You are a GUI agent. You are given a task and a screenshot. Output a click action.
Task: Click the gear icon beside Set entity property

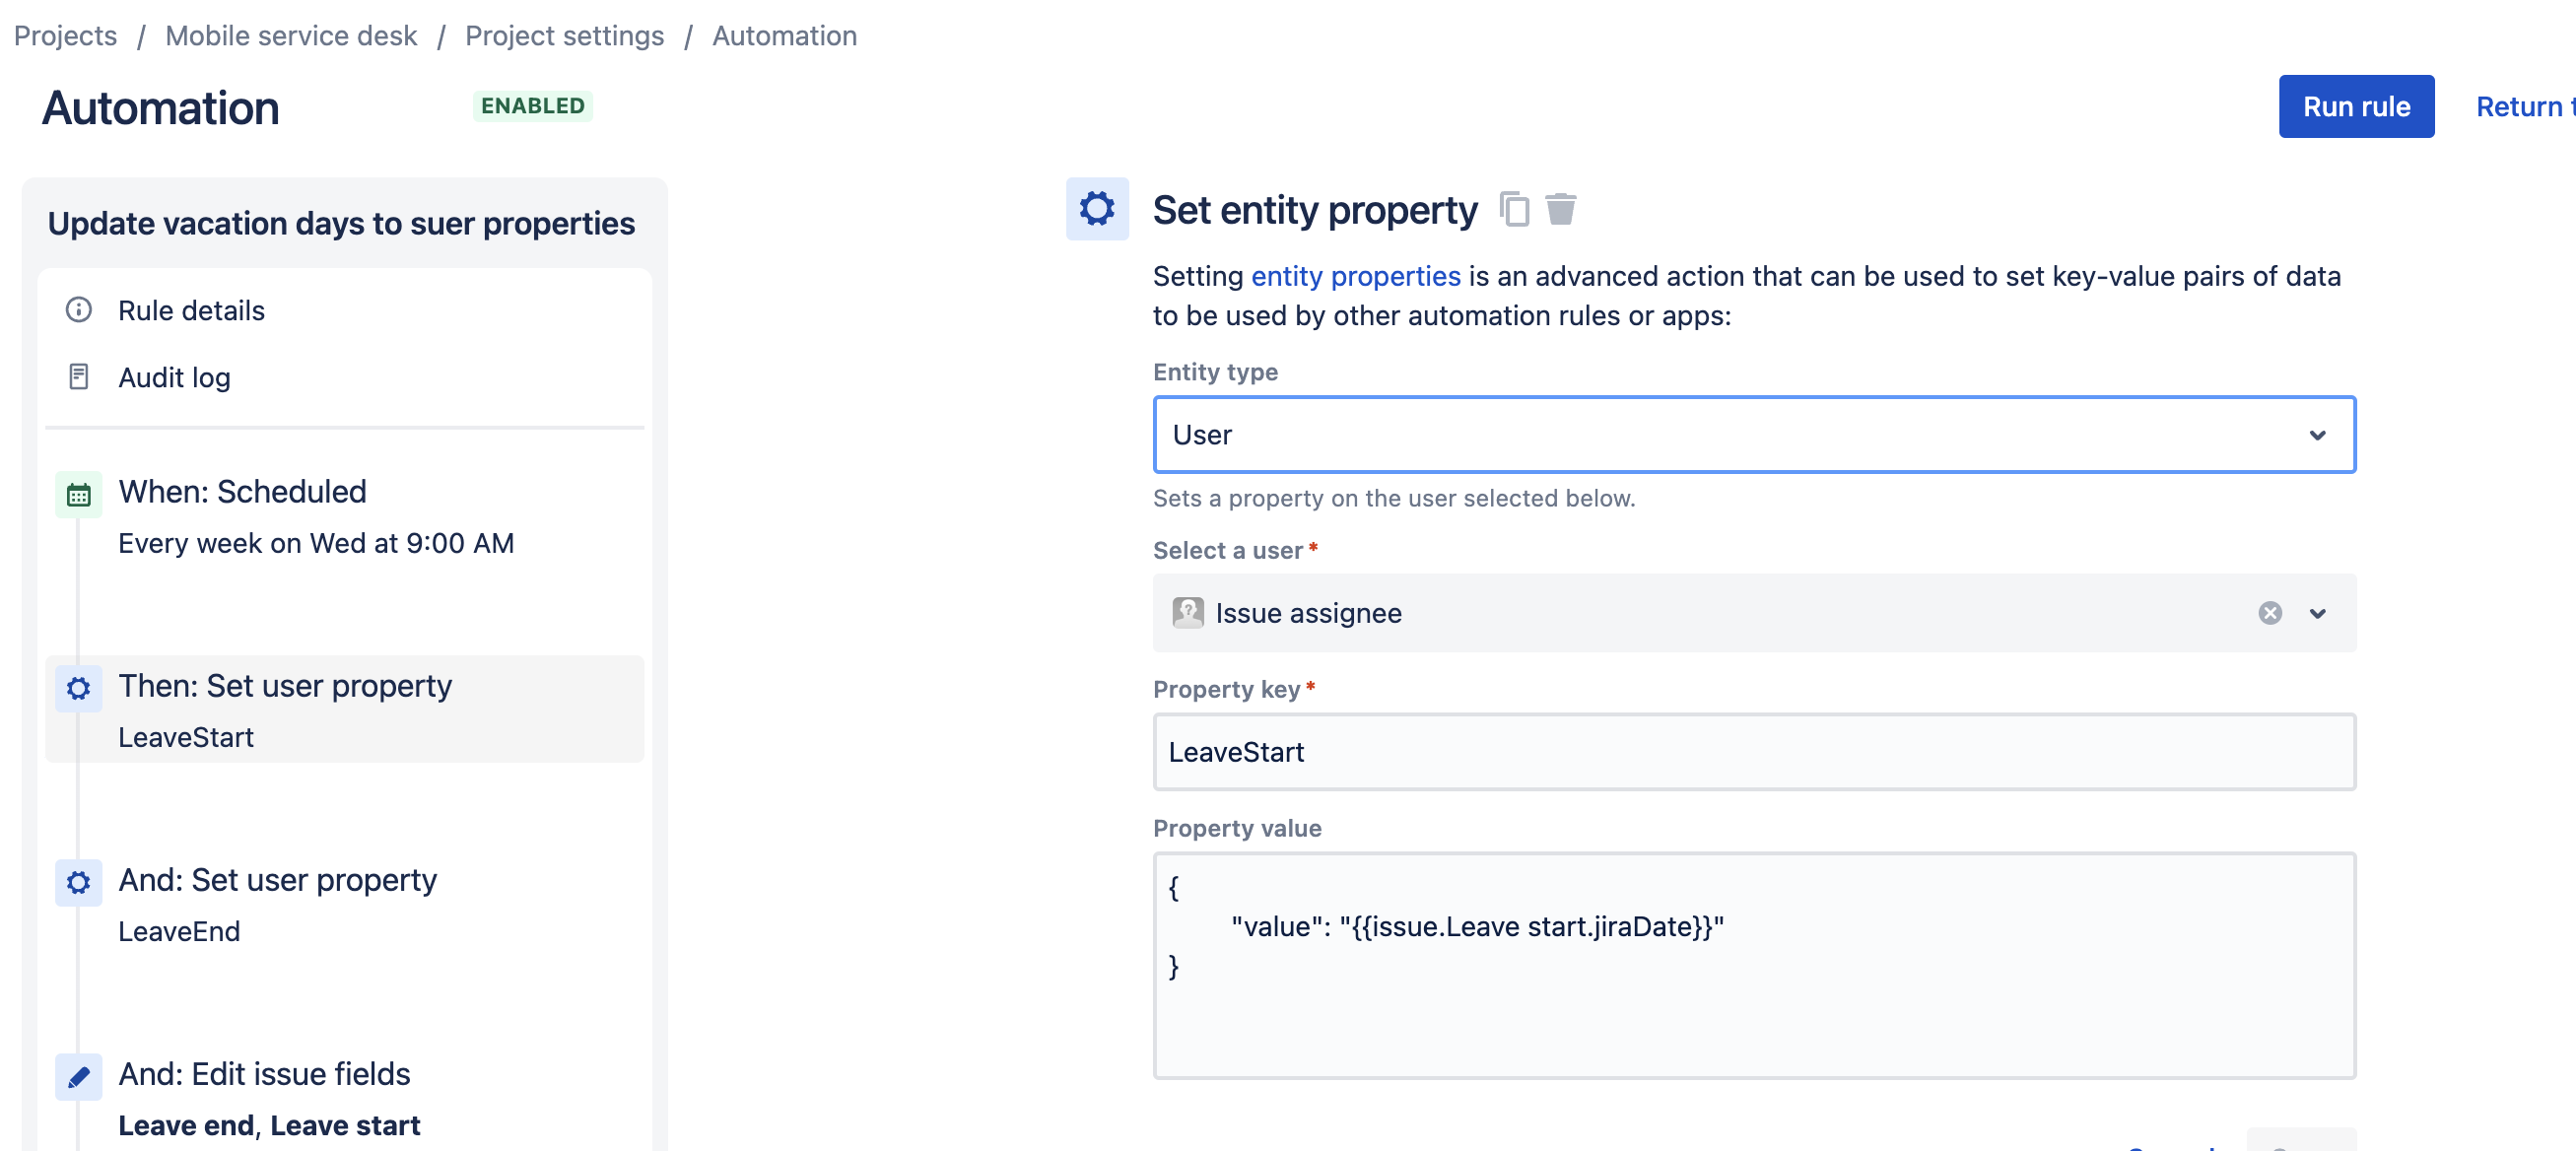(1097, 209)
